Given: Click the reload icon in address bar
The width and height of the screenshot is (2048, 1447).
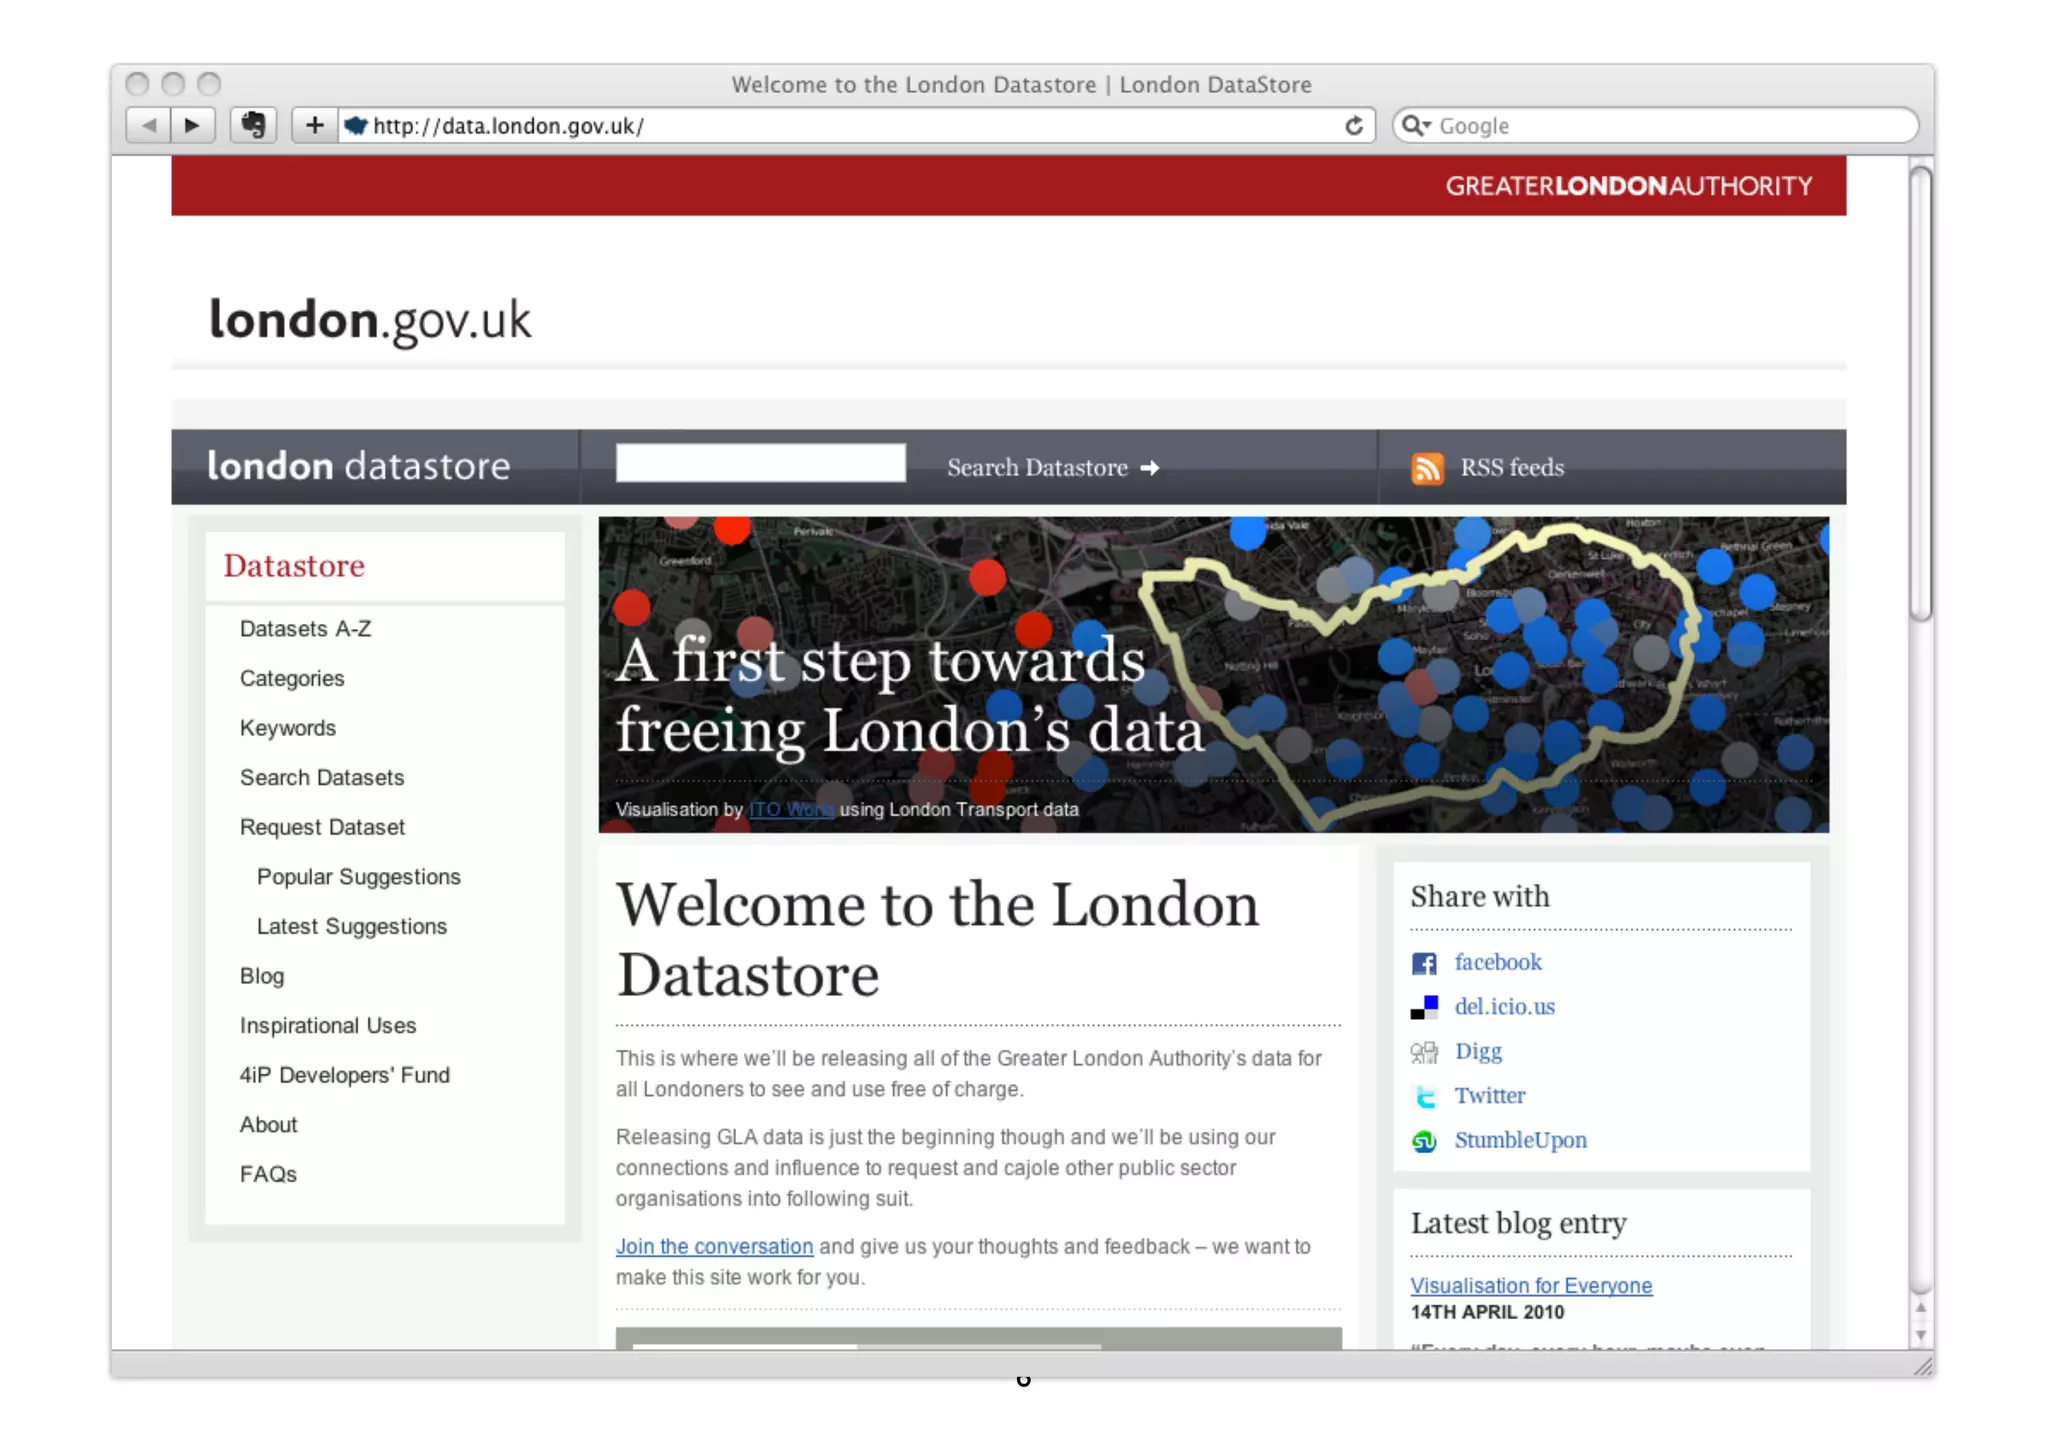Looking at the screenshot, I should tap(1353, 126).
